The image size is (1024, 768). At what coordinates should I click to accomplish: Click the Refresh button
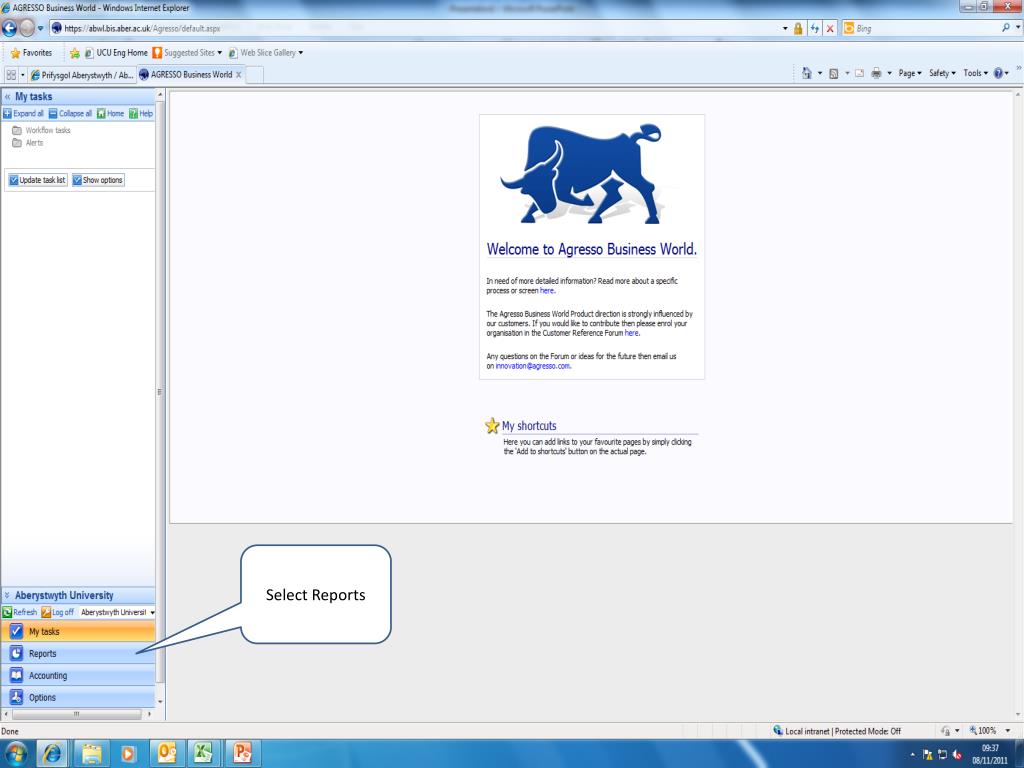tap(20, 612)
